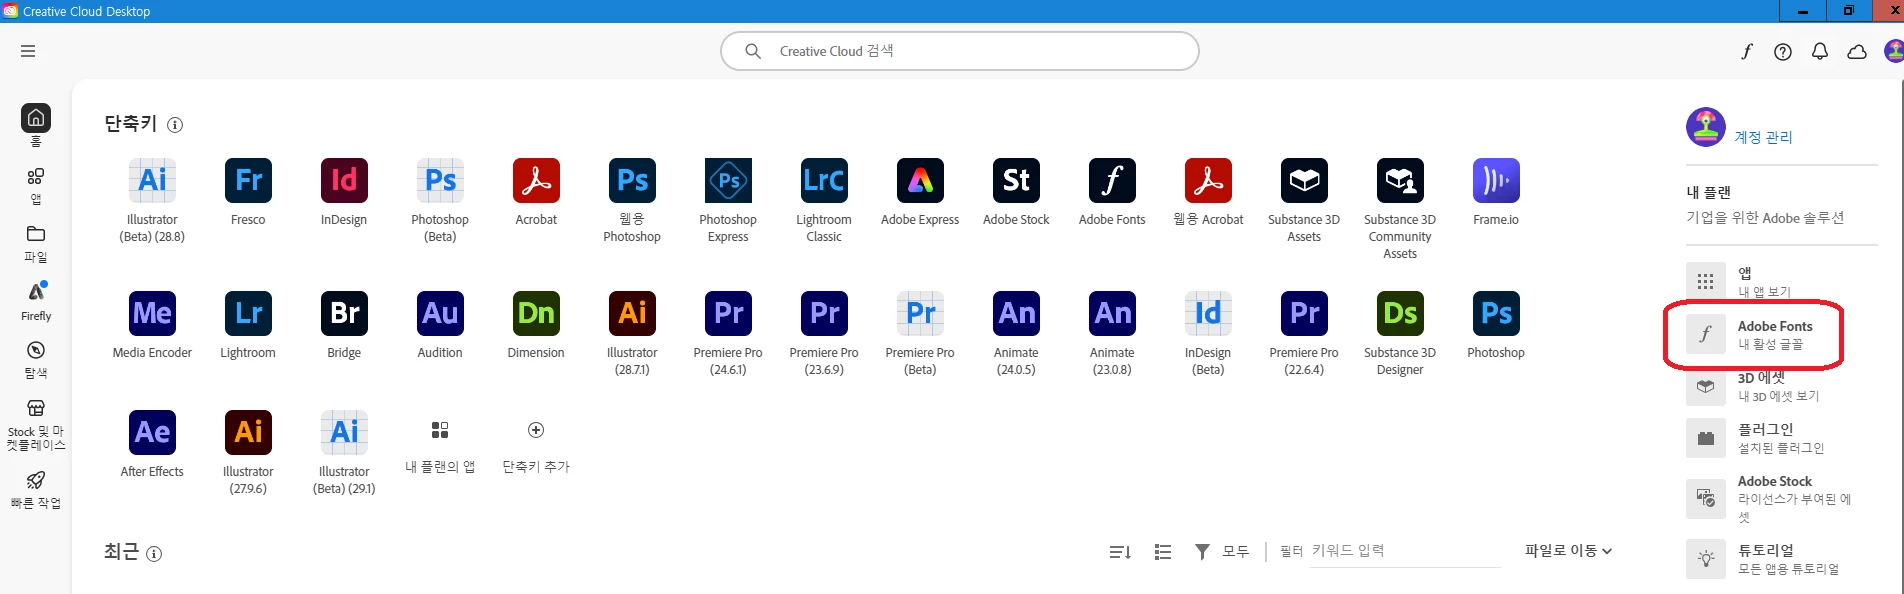
Task: Launch After Effects
Action: click(152, 432)
